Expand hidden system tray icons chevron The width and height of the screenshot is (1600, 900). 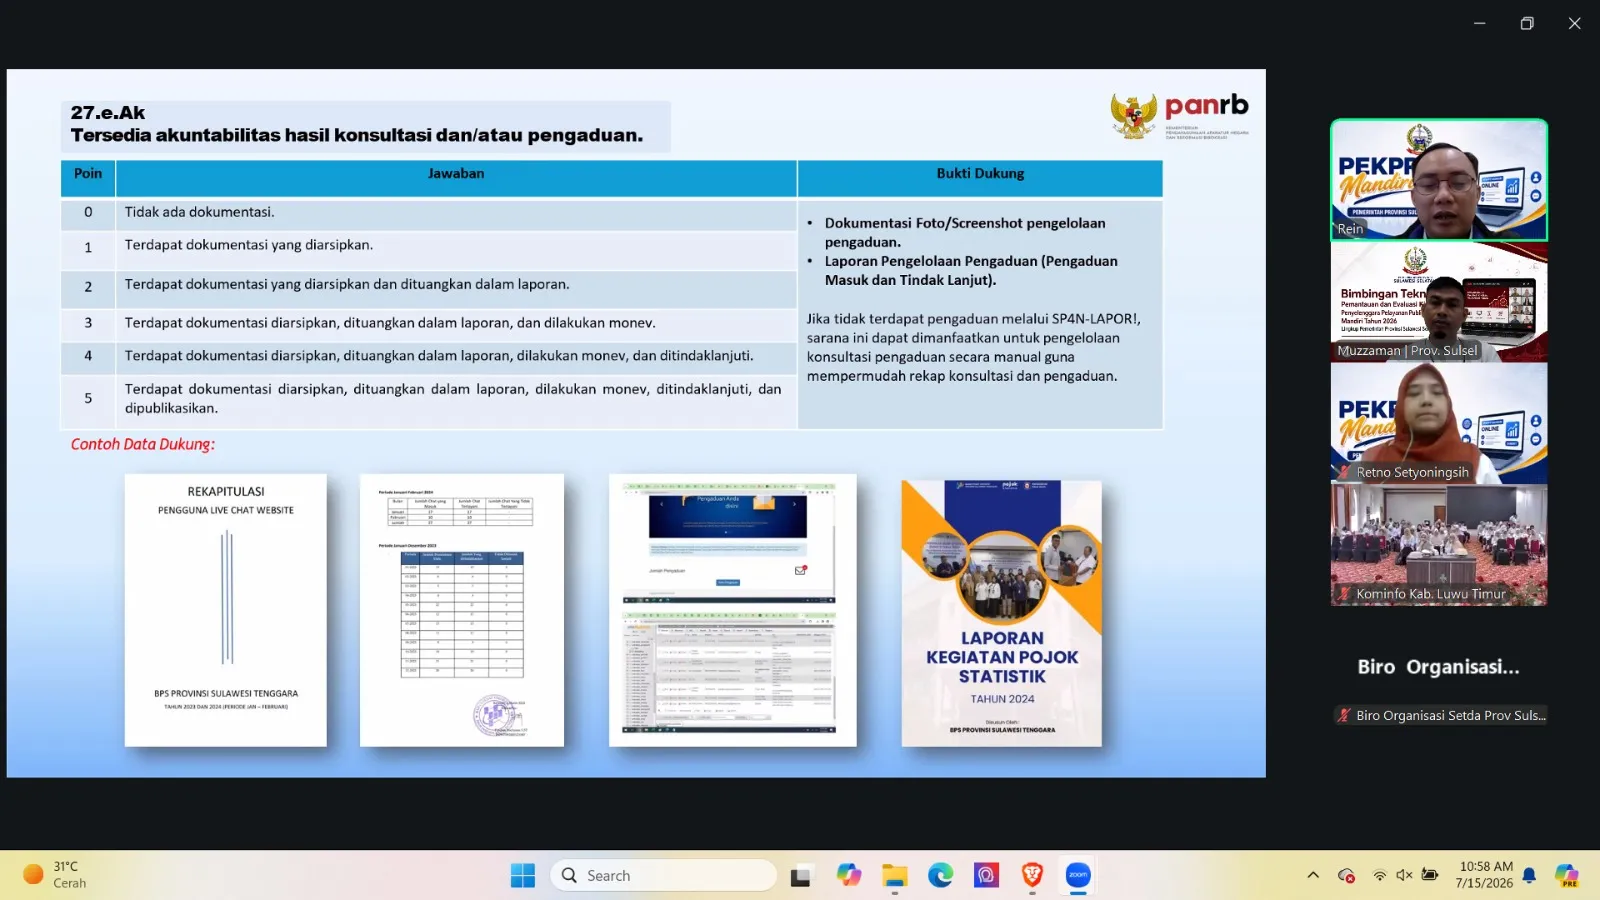coord(1313,876)
